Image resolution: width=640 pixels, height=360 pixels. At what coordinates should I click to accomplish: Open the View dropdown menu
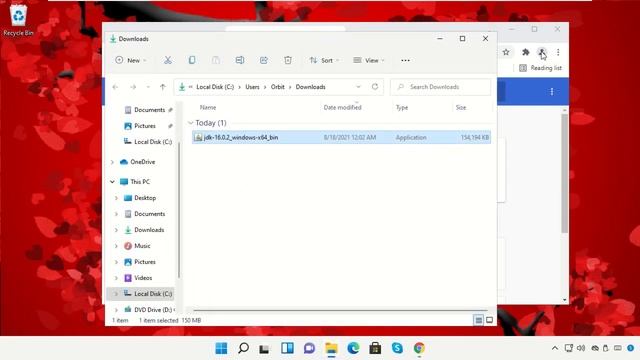[x=369, y=60]
